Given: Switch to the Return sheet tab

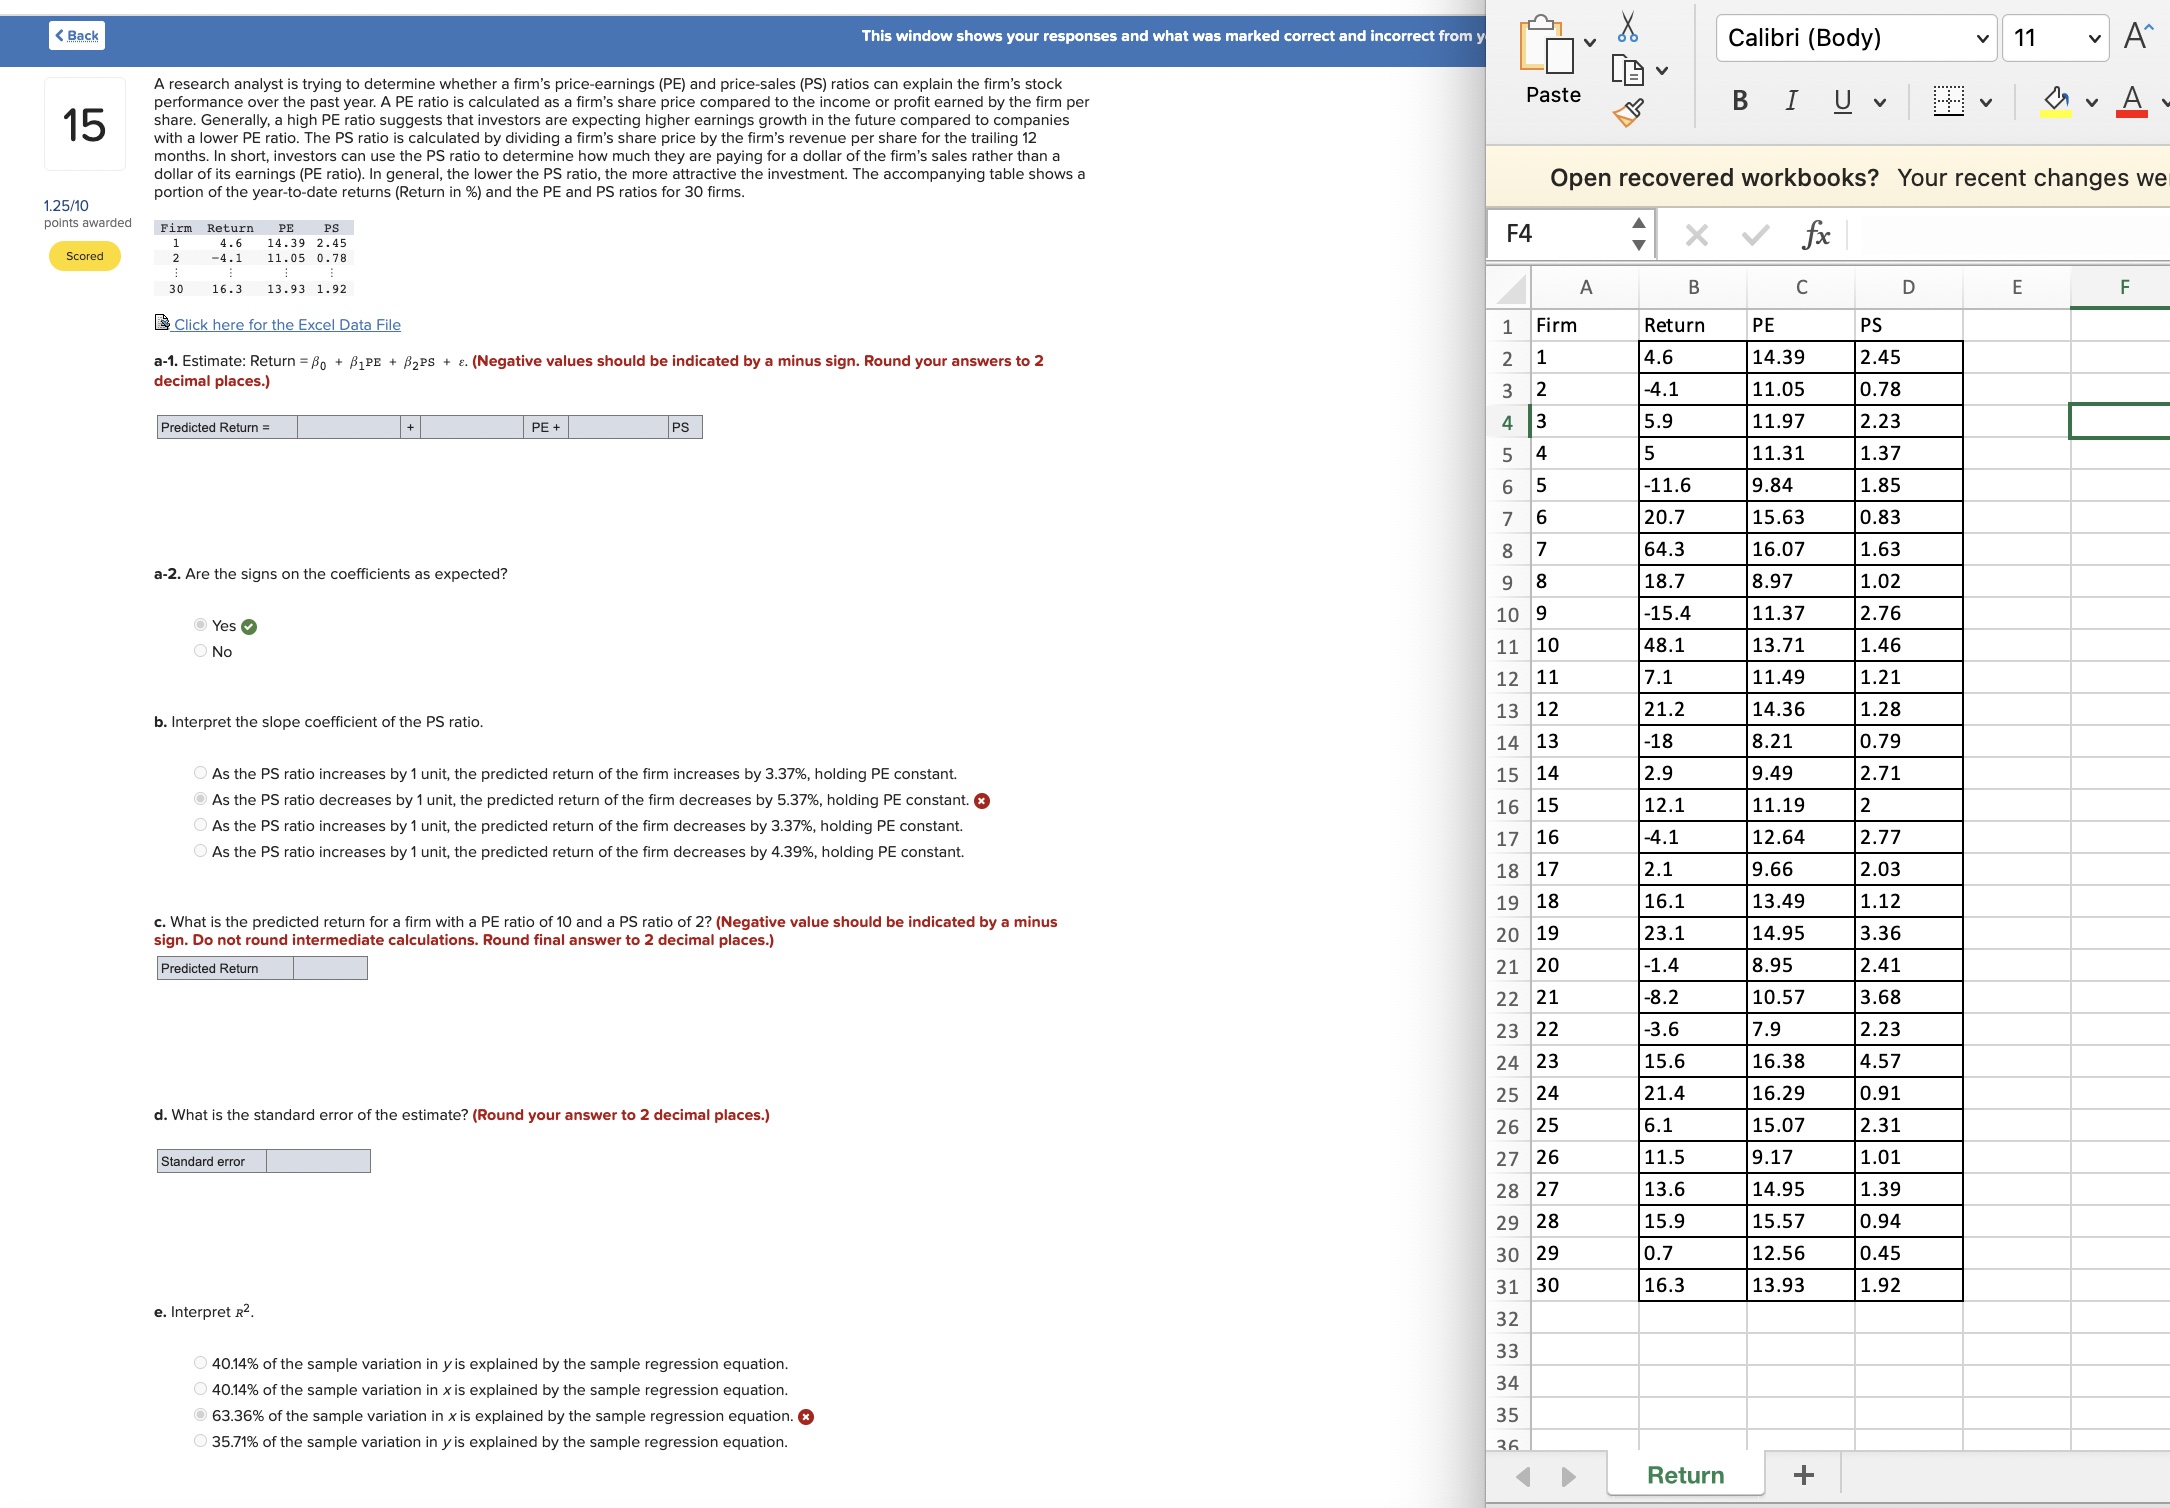Looking at the screenshot, I should click(1684, 1474).
